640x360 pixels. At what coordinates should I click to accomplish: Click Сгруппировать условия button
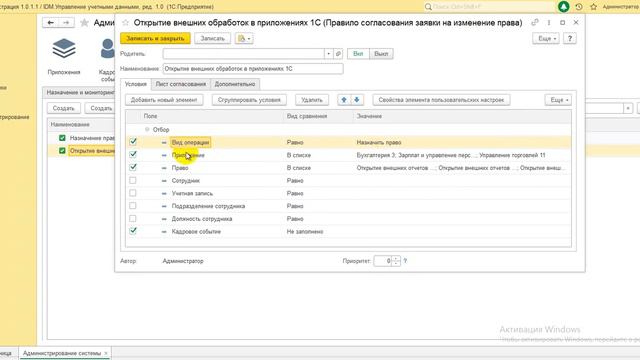click(x=249, y=100)
